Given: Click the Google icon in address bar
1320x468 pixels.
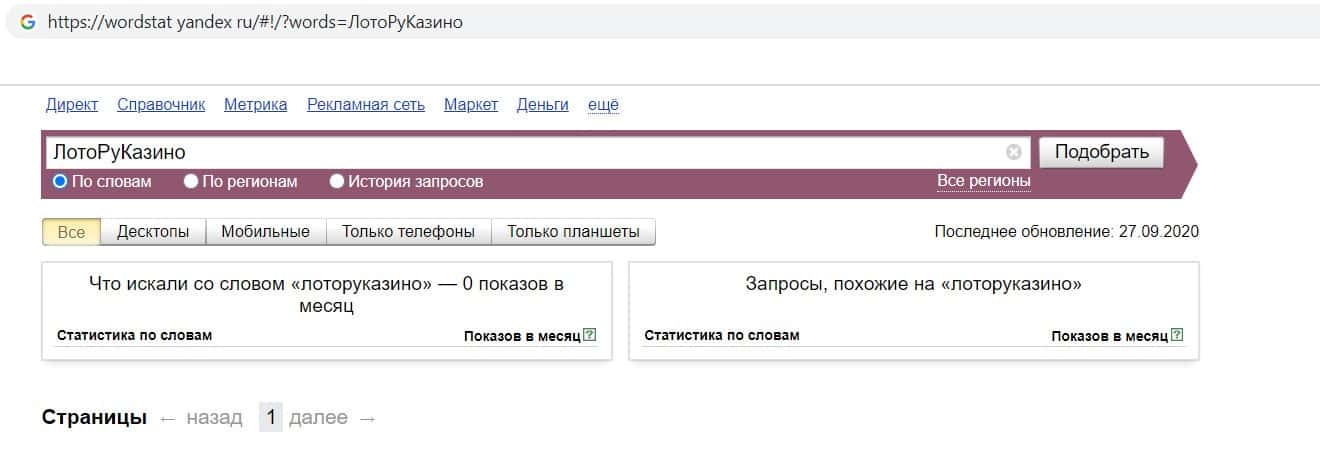Looking at the screenshot, I should (x=28, y=22).
